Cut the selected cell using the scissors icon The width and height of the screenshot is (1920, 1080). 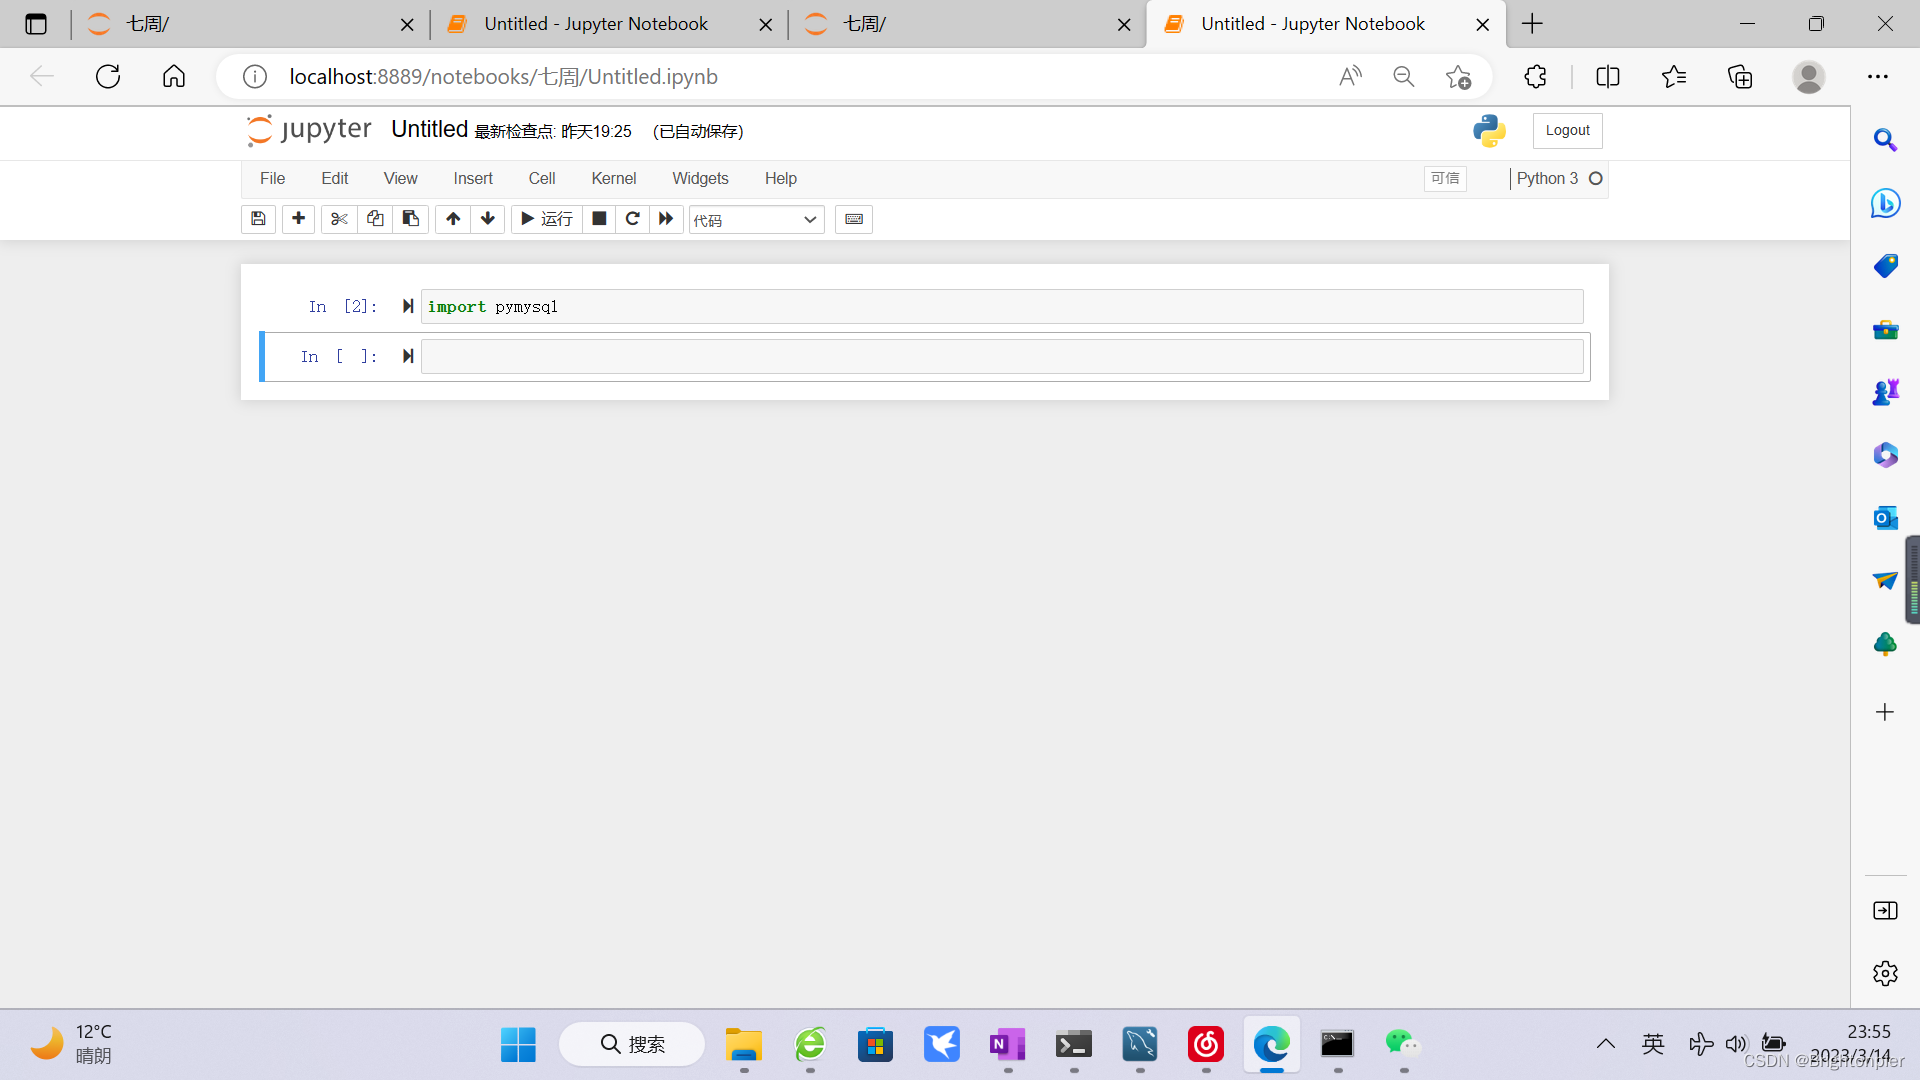(338, 219)
